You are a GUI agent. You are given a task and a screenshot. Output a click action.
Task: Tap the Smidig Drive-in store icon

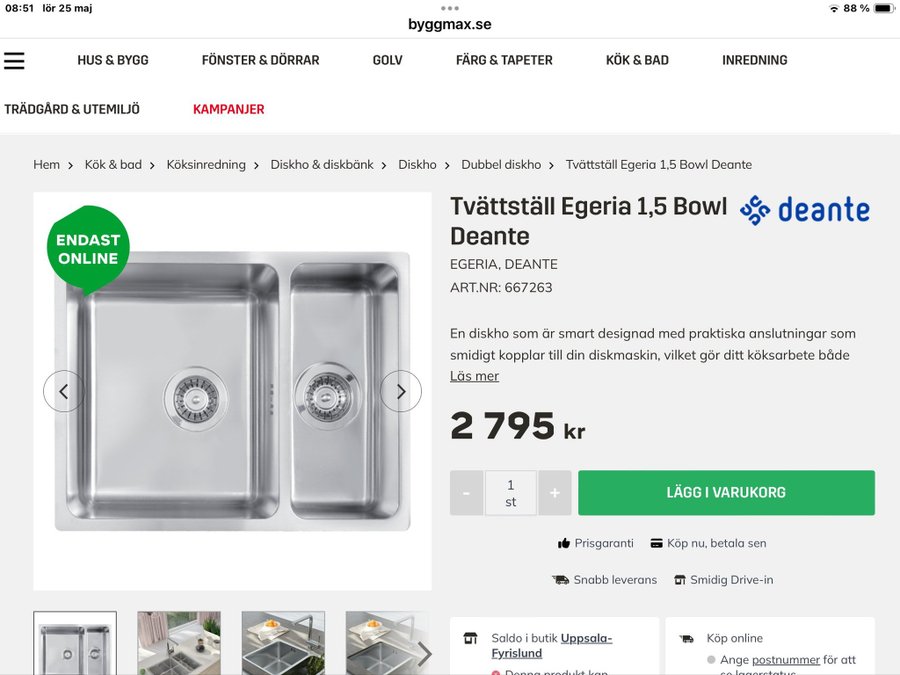point(680,580)
